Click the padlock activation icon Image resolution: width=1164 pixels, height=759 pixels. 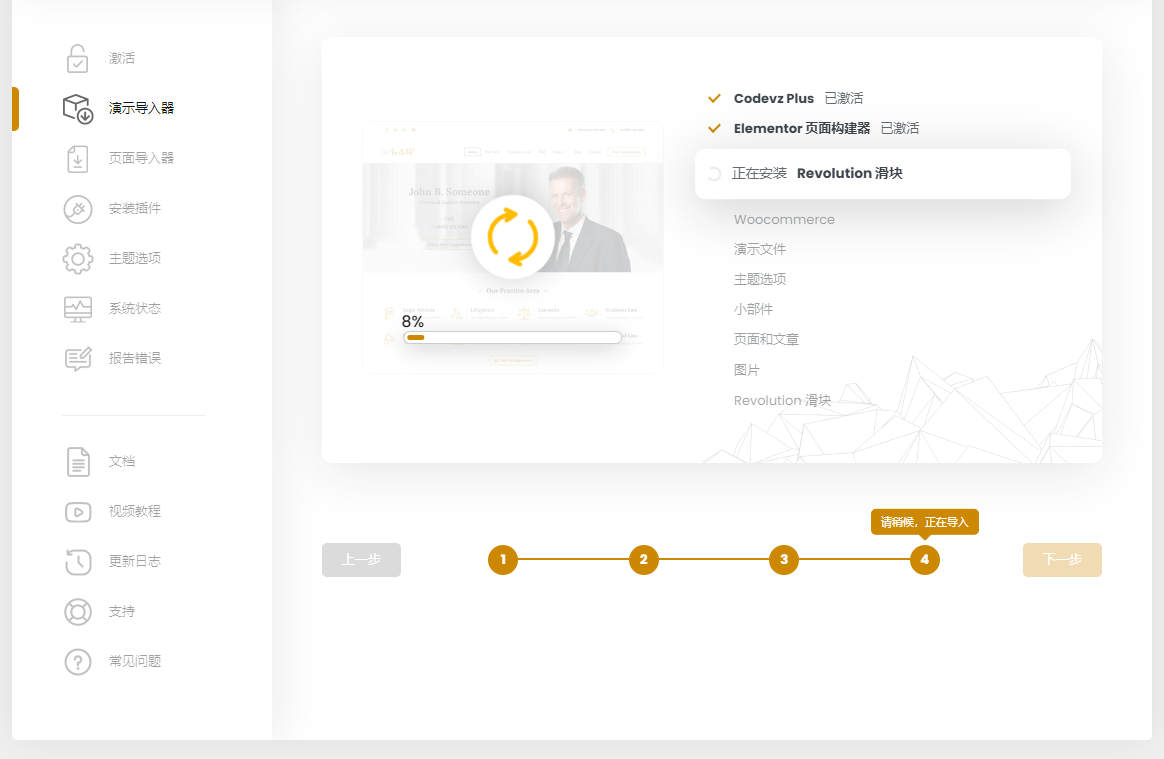point(77,58)
